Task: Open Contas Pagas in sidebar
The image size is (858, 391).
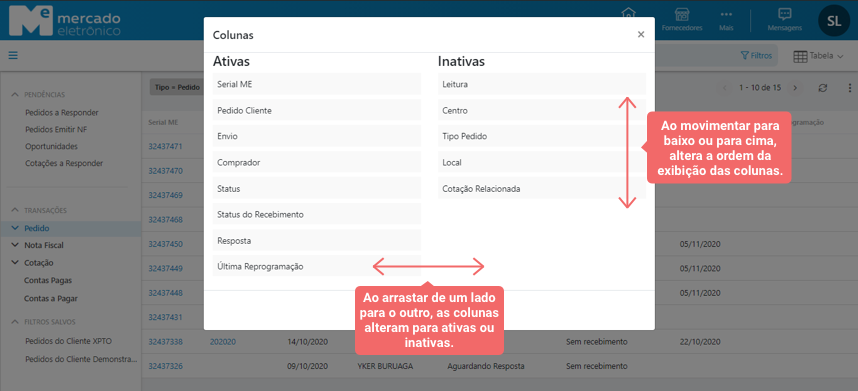Action: coord(48,281)
